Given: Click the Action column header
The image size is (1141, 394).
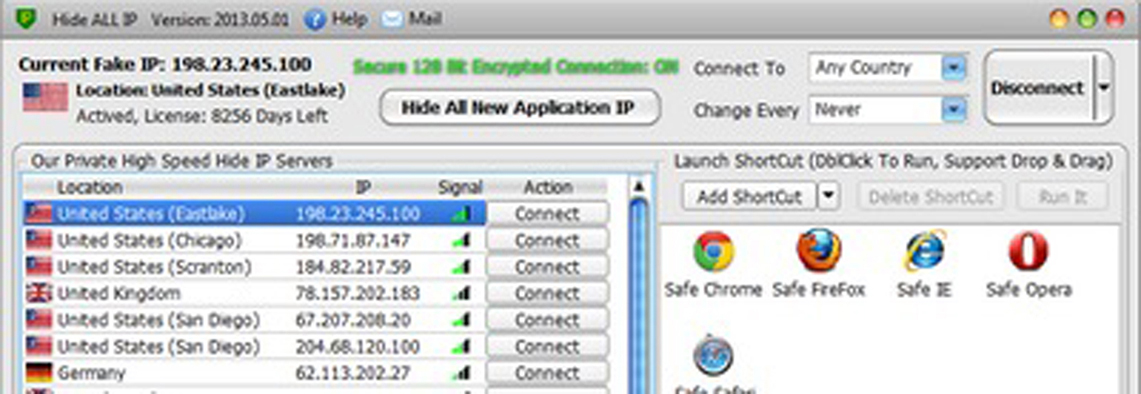Looking at the screenshot, I should click(547, 187).
